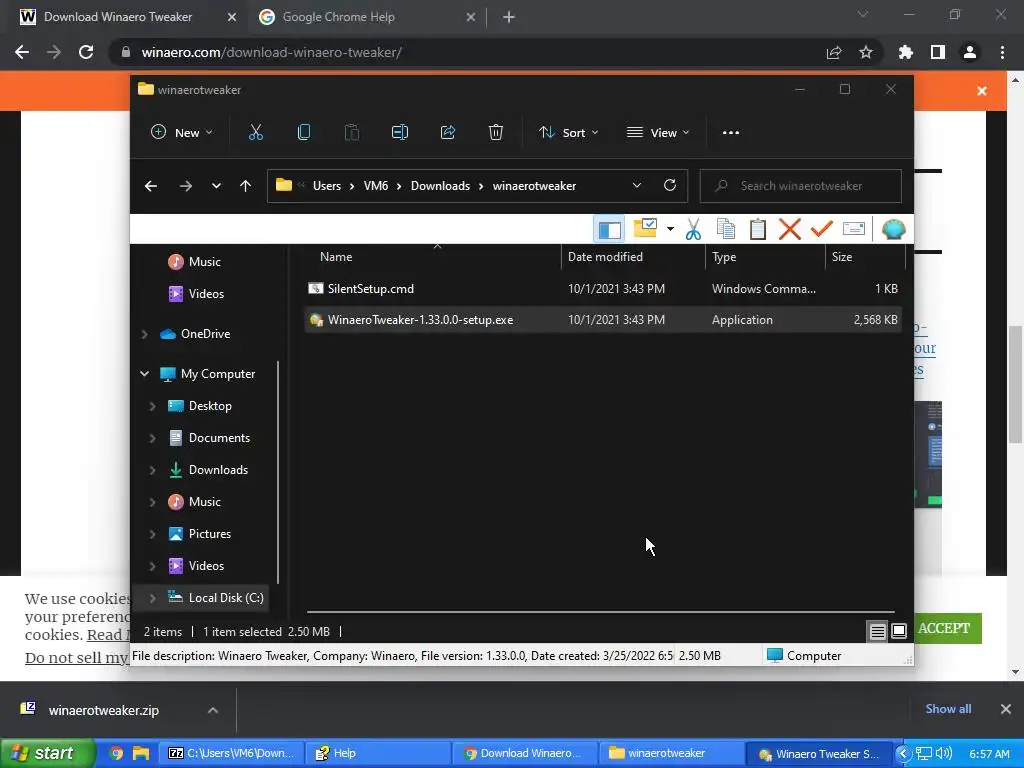The height and width of the screenshot is (768, 1024).
Task: Open the folder options dropdown arrow
Action: pyautogui.click(x=670, y=229)
